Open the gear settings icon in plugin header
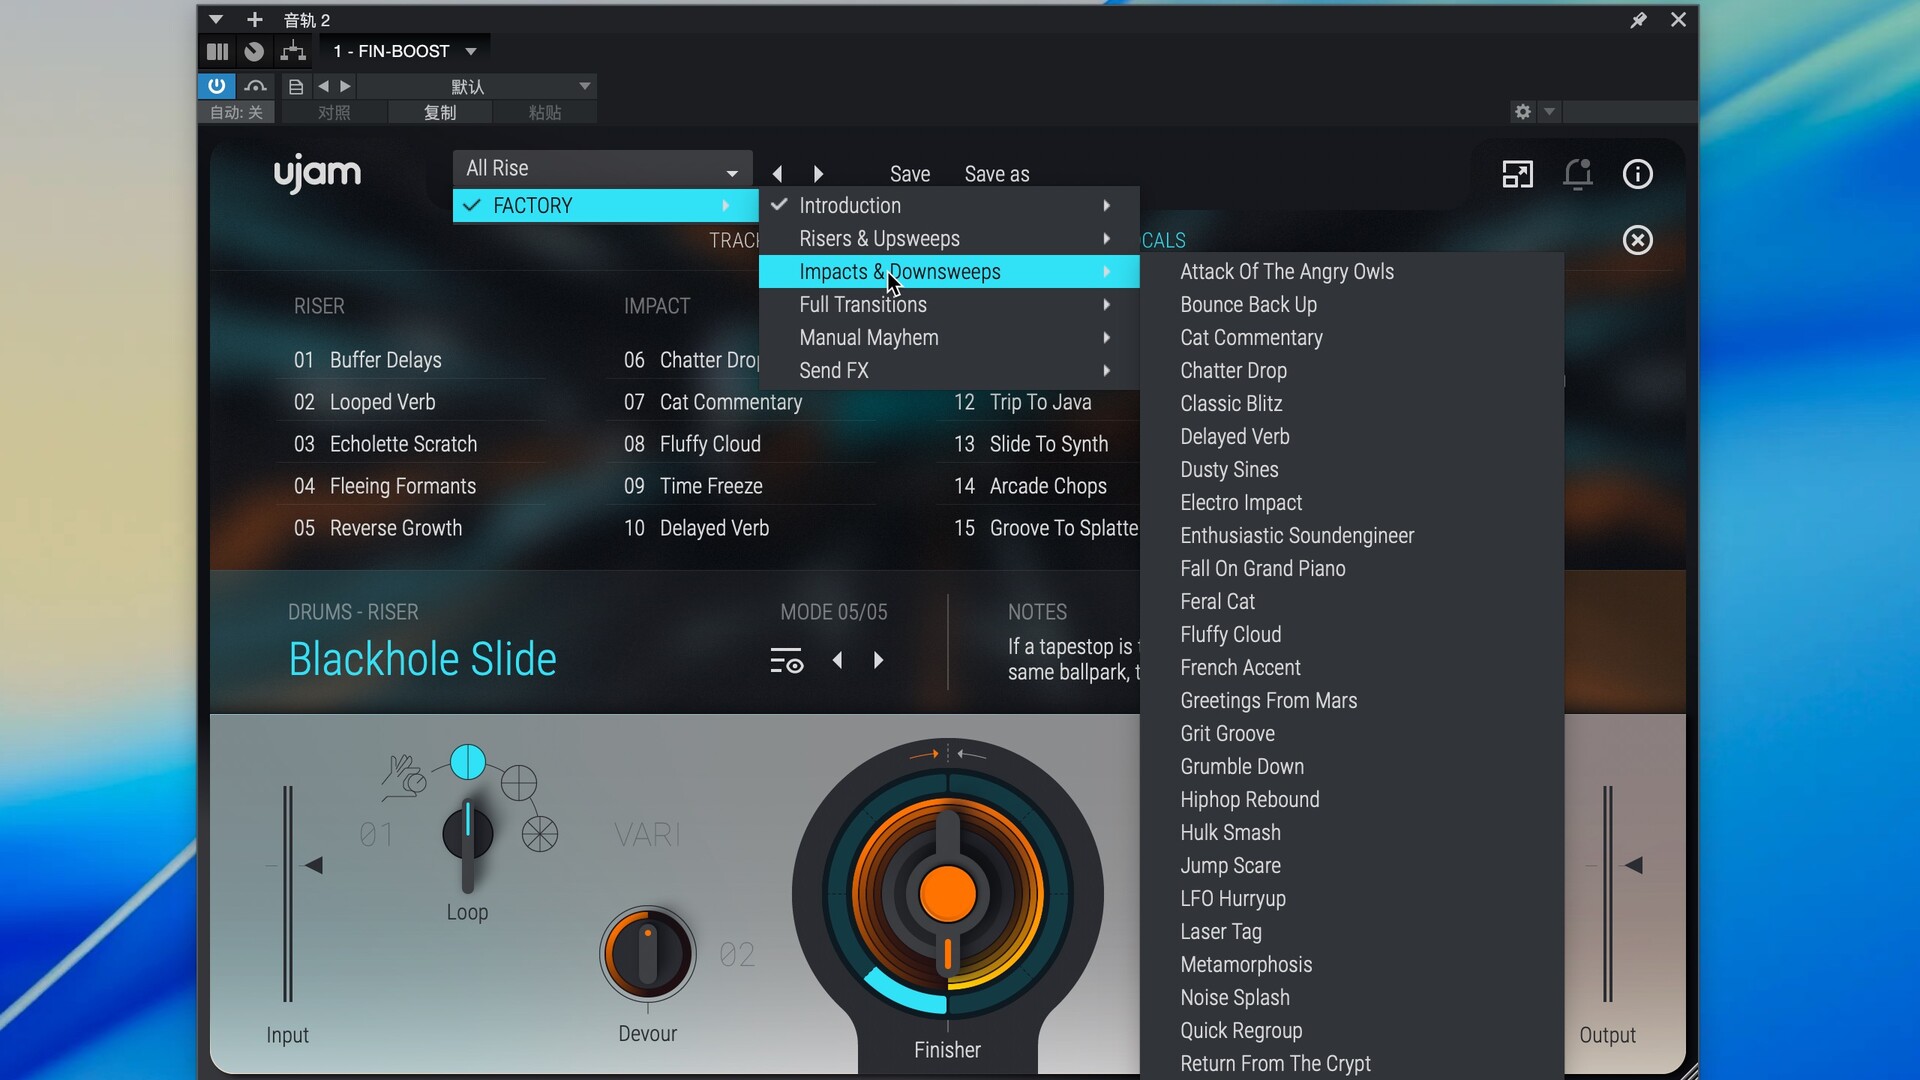Screen dimensions: 1920x1080 coord(1523,112)
